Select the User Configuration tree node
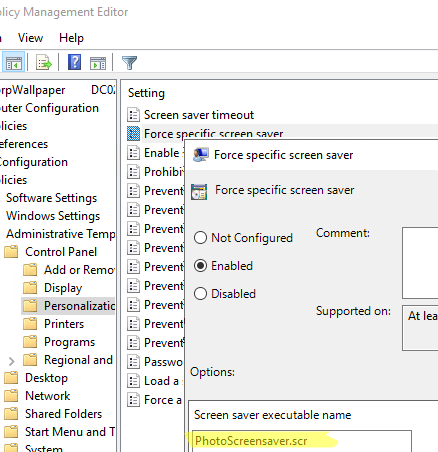This screenshot has height=452, width=438. [x=34, y=162]
